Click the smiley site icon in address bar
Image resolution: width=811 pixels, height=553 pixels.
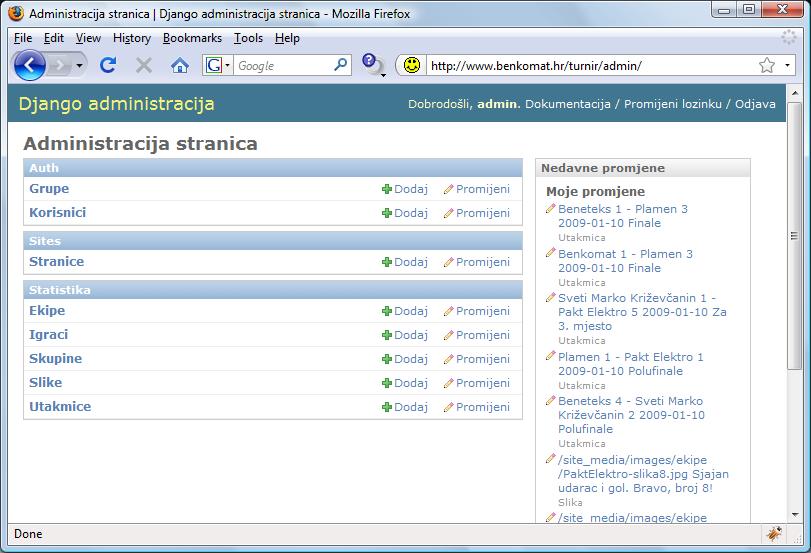click(x=412, y=65)
